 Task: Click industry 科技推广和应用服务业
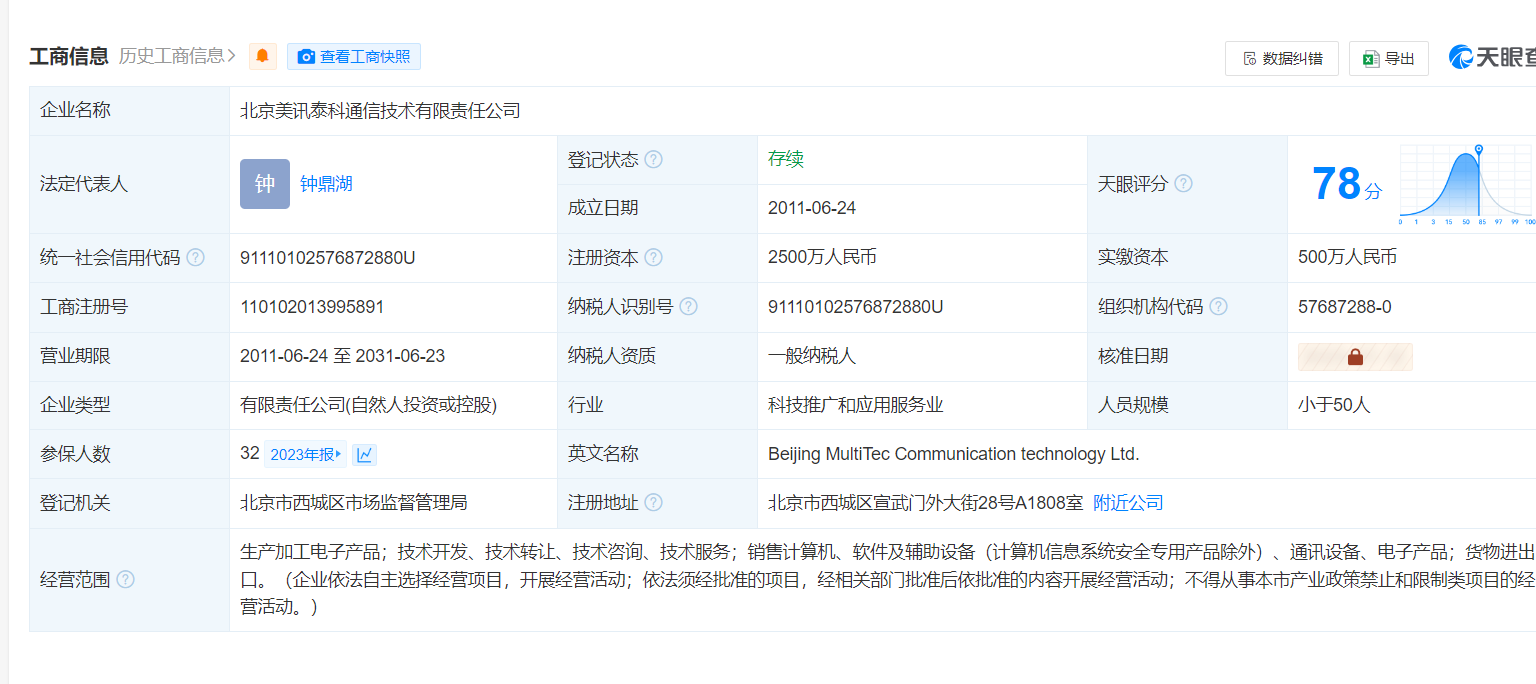(x=856, y=405)
